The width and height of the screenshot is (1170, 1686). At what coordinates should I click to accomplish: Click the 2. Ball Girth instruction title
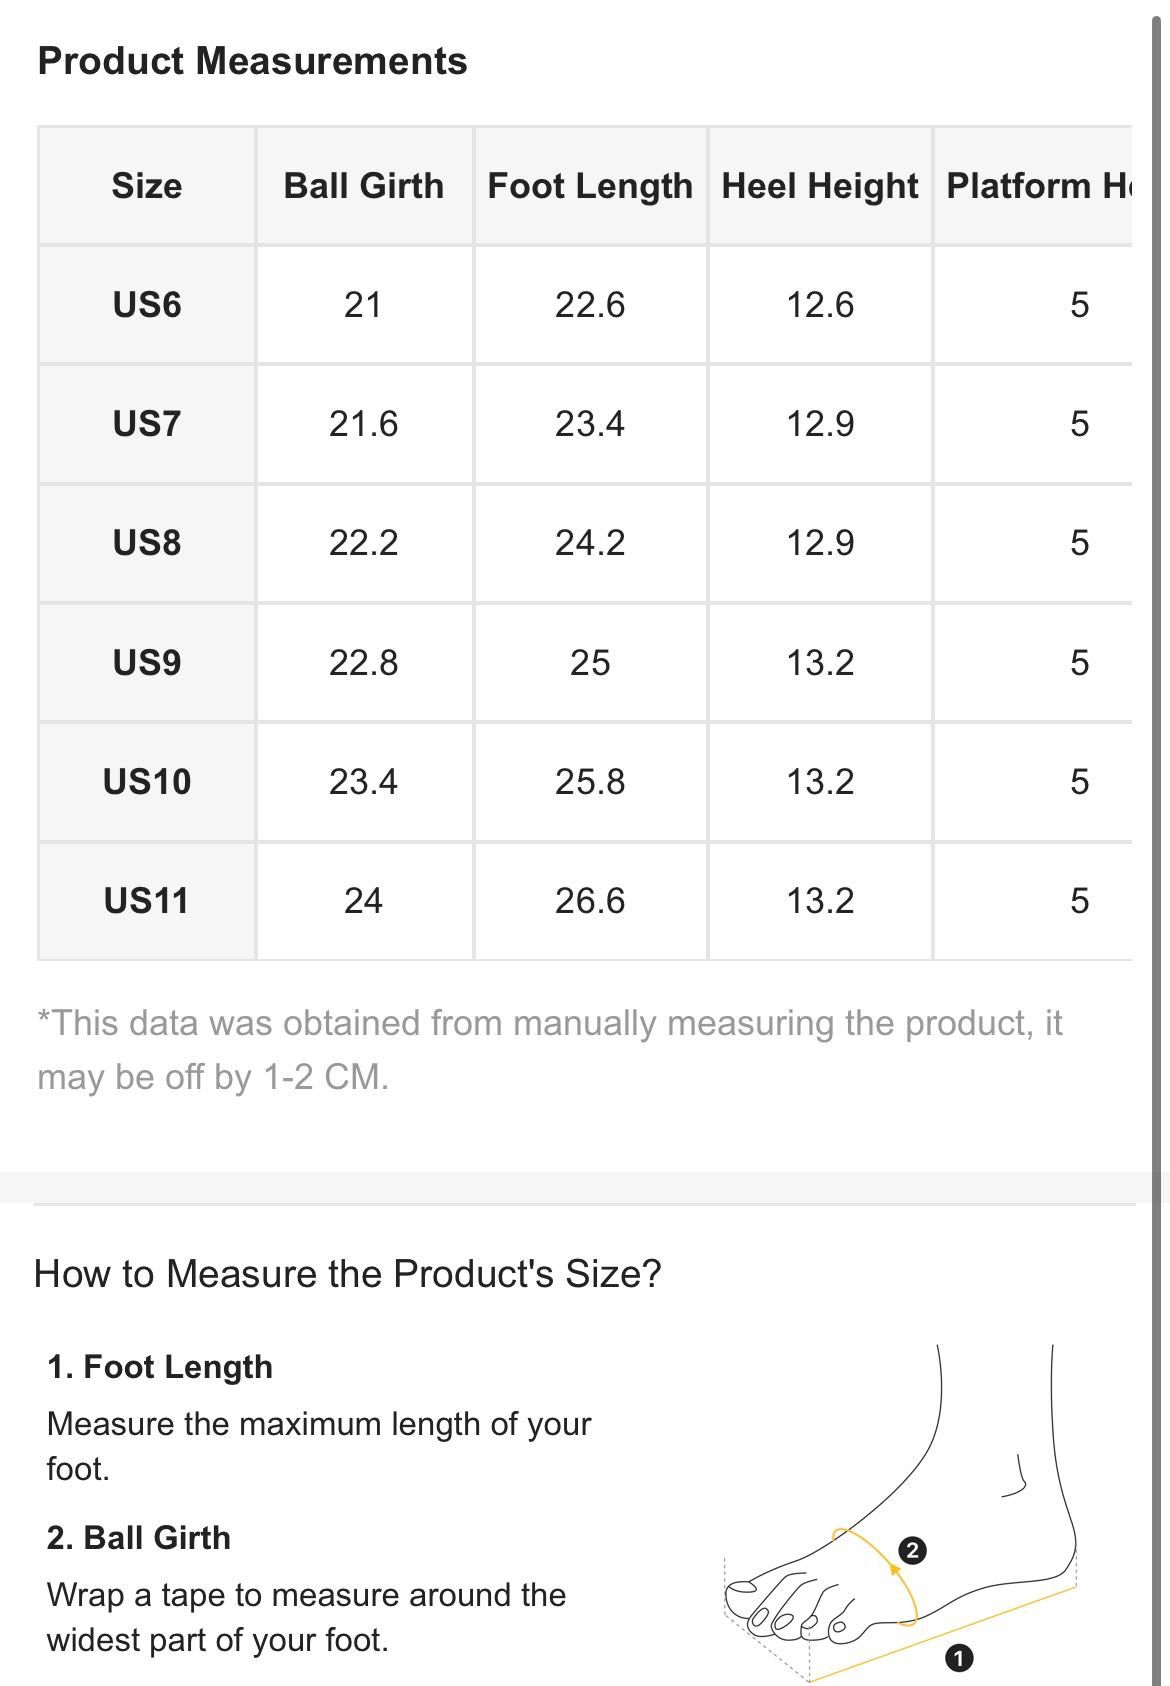pos(139,1537)
